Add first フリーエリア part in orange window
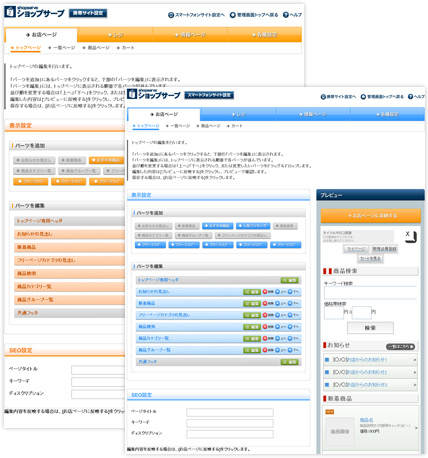 coord(31,182)
